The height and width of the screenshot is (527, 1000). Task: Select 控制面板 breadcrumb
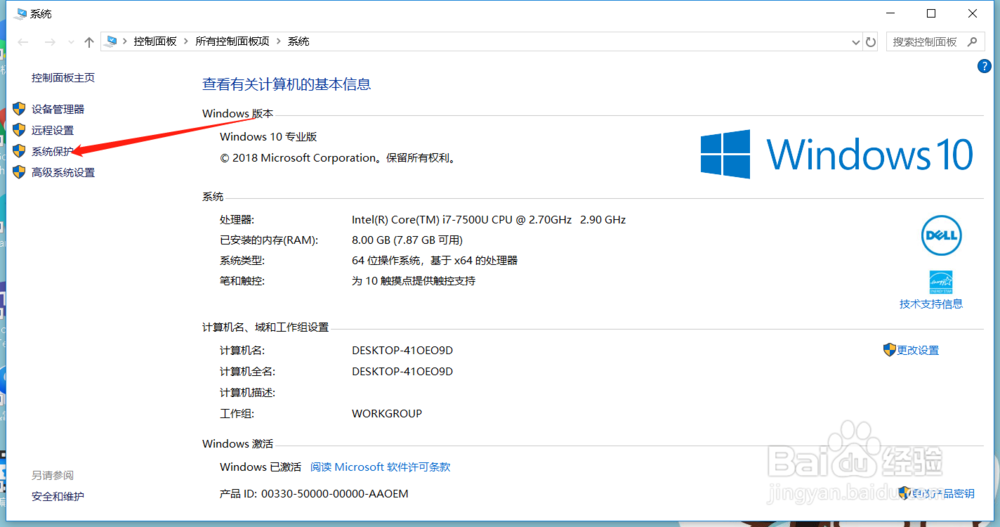coord(155,41)
